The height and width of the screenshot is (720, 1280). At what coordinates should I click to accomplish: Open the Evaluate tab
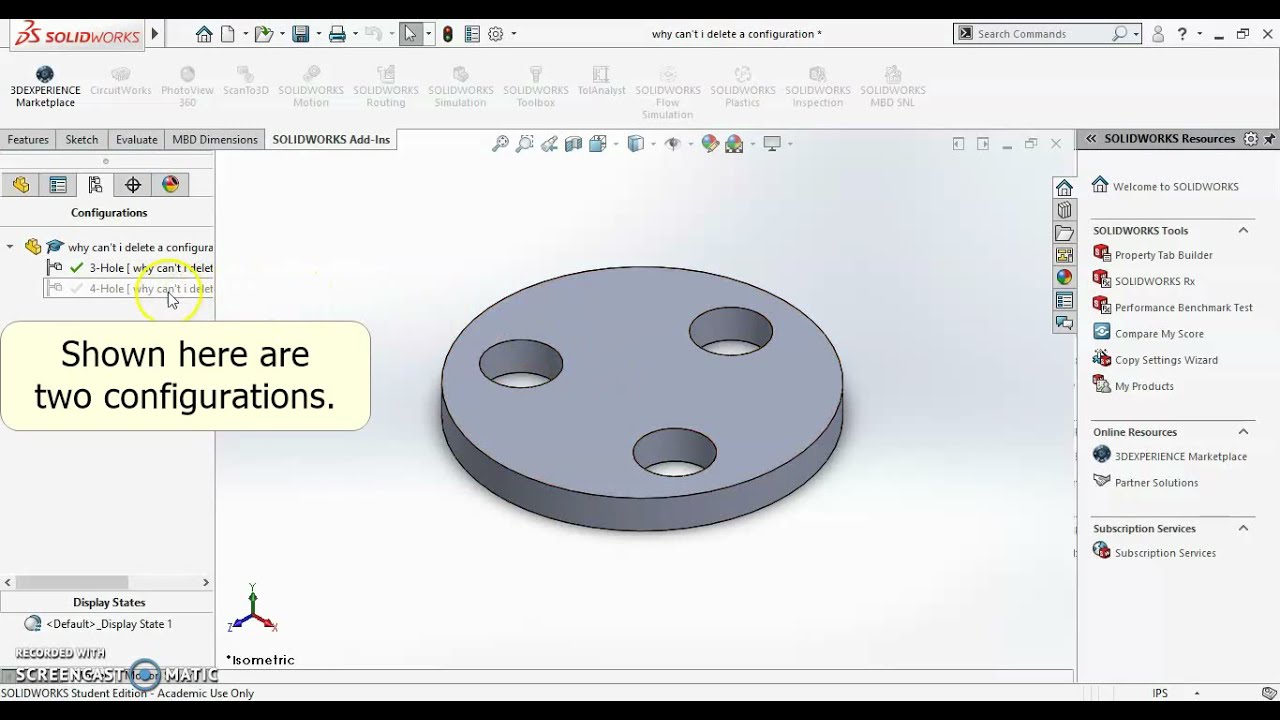pyautogui.click(x=136, y=140)
